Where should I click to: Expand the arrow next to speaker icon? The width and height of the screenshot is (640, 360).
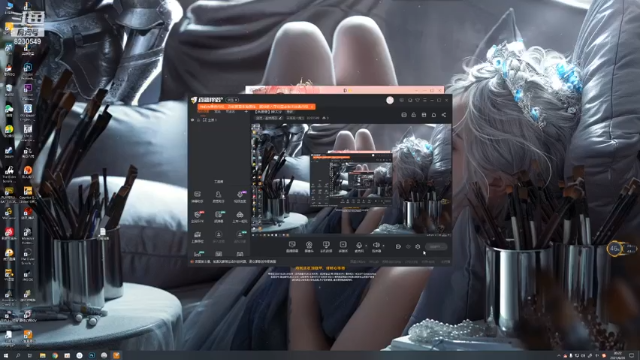[383, 246]
